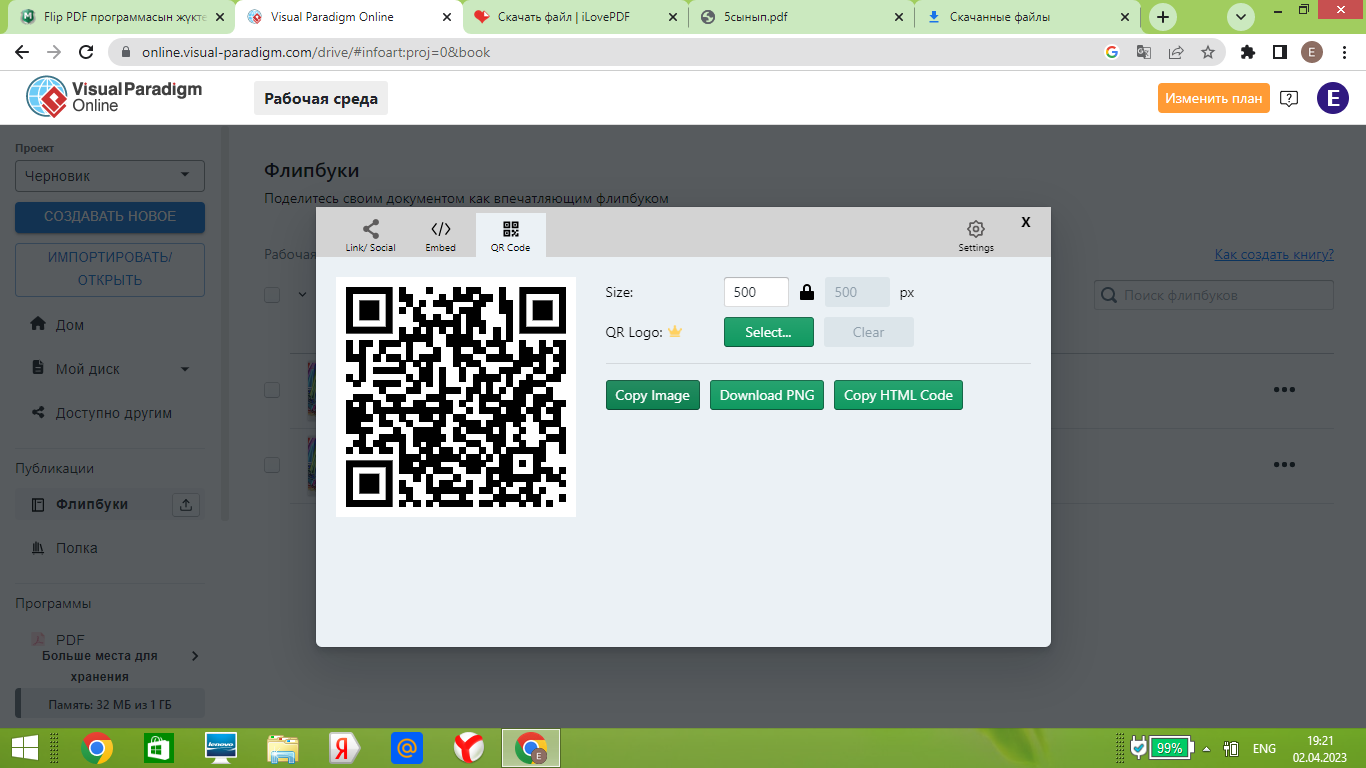
Task: Tick the first flipbook row checkbox
Action: coord(272,389)
